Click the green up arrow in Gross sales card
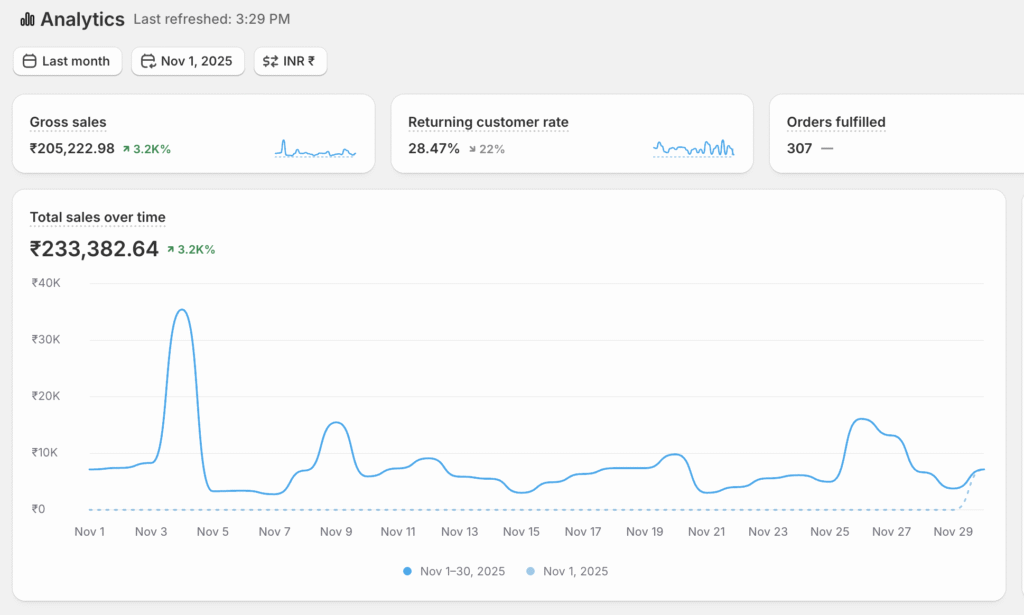Viewport: 1024px width, 615px height. coord(126,149)
